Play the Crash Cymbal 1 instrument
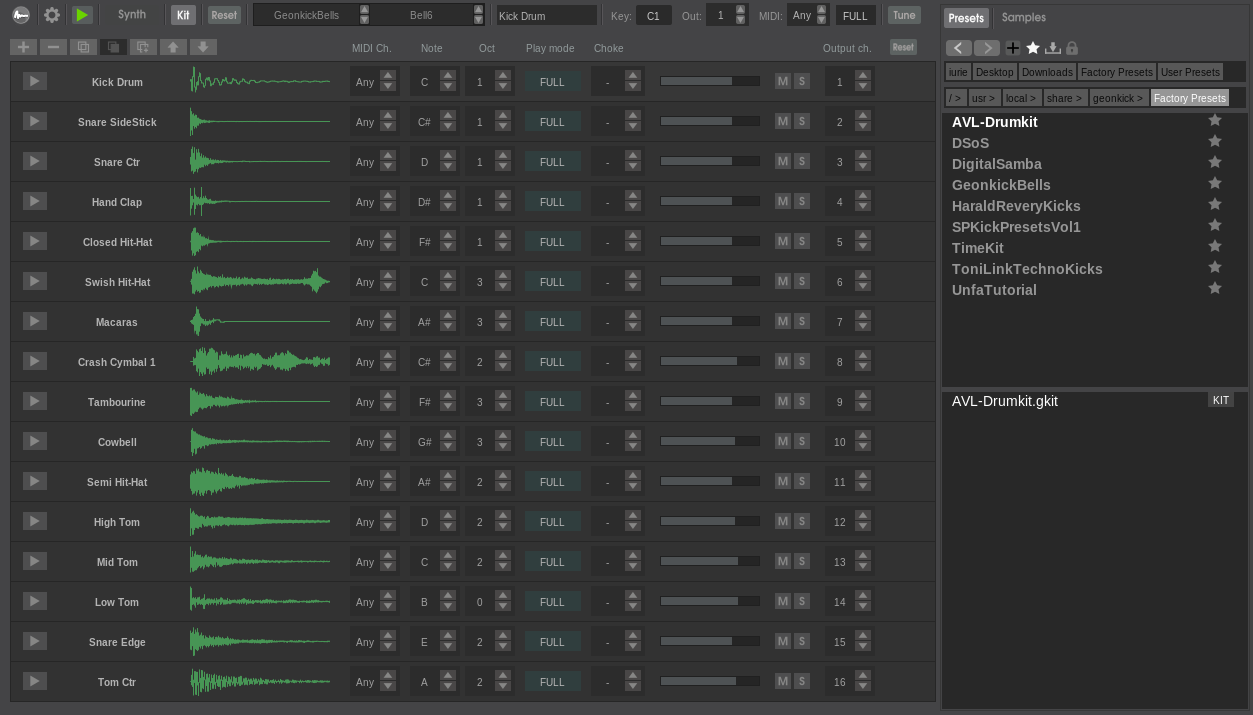Viewport: 1253px width, 715px height. point(35,361)
